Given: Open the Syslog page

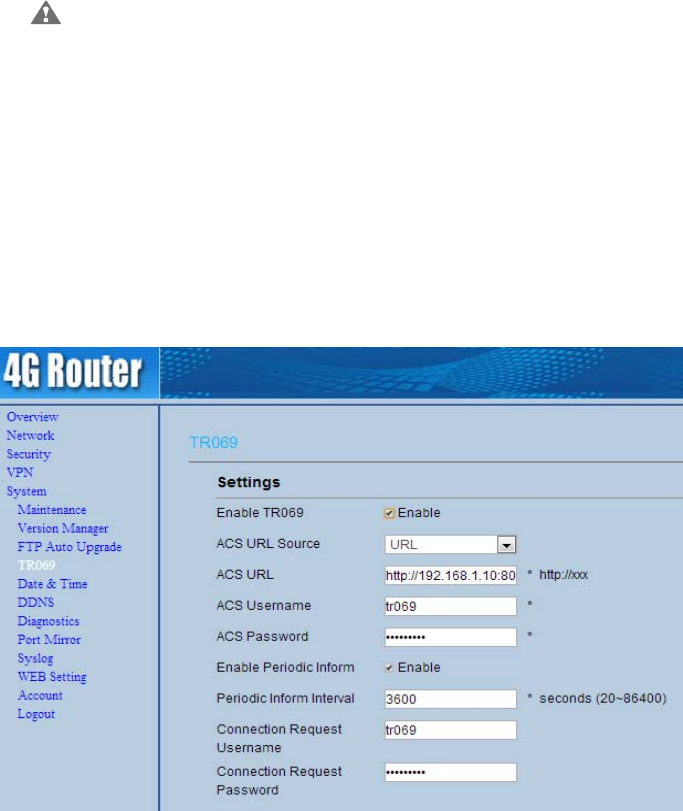Looking at the screenshot, I should tap(35, 658).
